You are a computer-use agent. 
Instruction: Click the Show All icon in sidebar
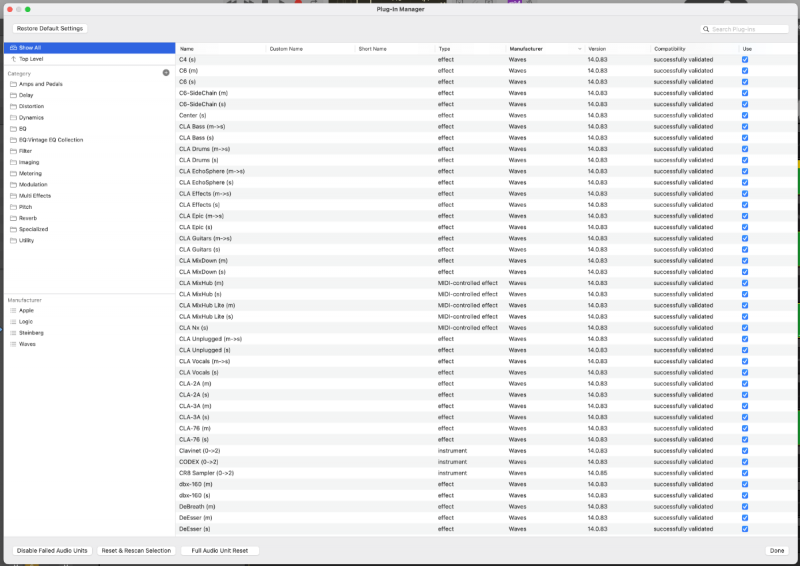click(13, 48)
